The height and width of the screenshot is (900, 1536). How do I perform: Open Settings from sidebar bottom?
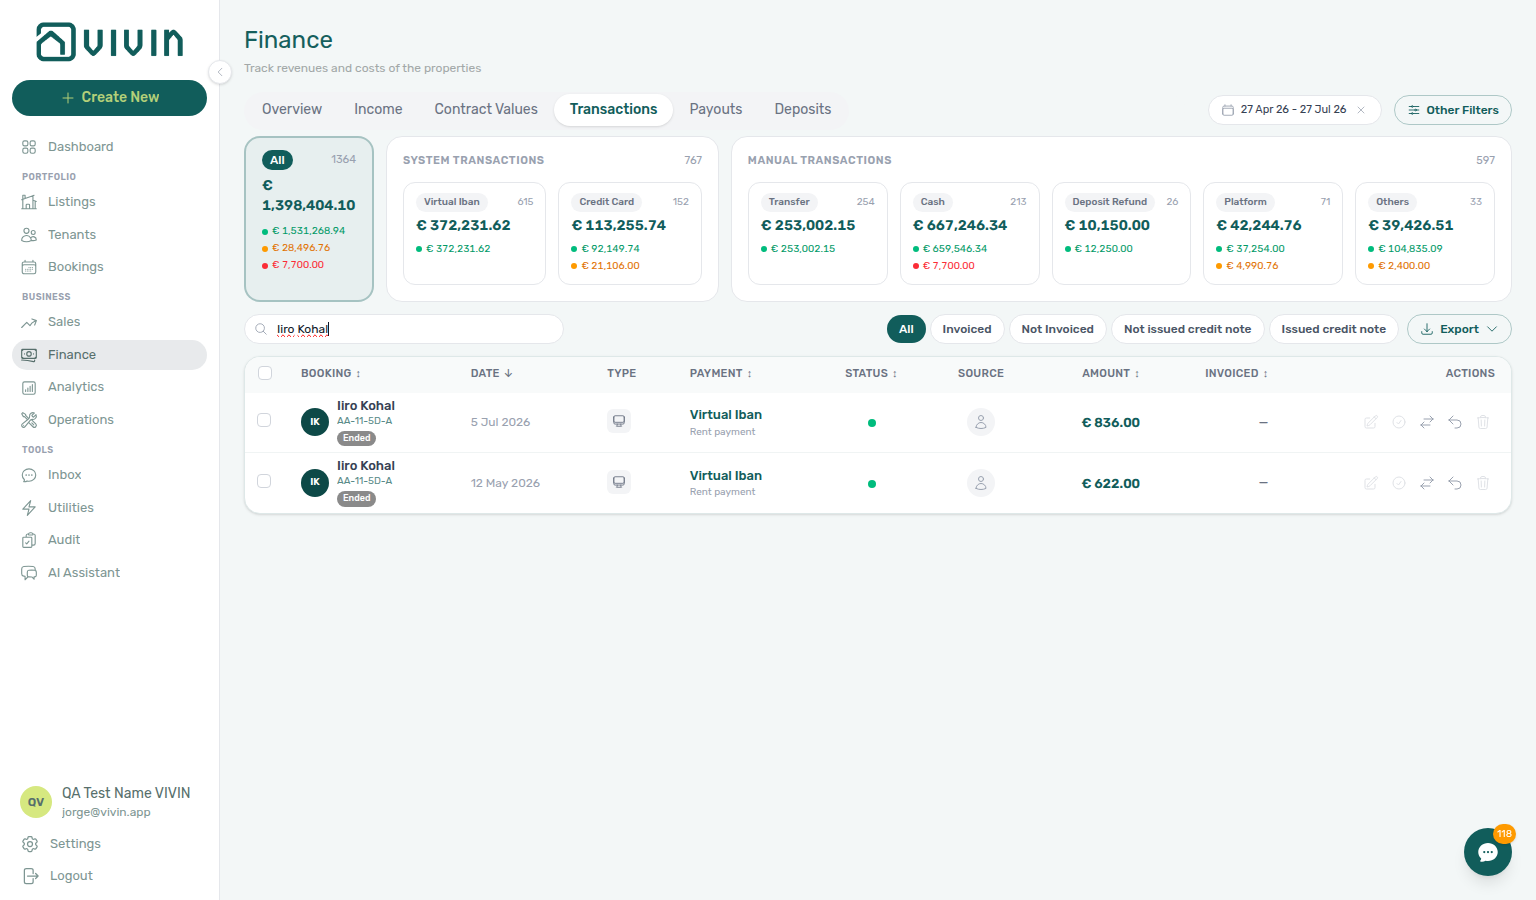pyautogui.click(x=109, y=844)
